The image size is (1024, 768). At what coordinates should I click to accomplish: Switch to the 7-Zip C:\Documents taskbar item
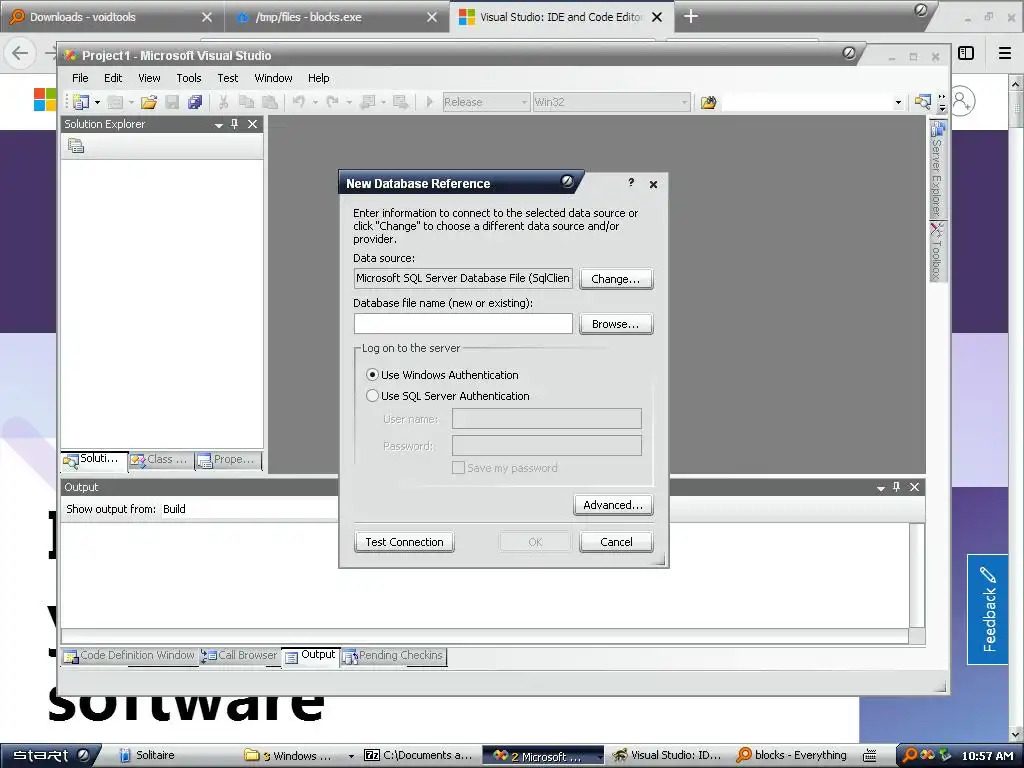pos(418,756)
